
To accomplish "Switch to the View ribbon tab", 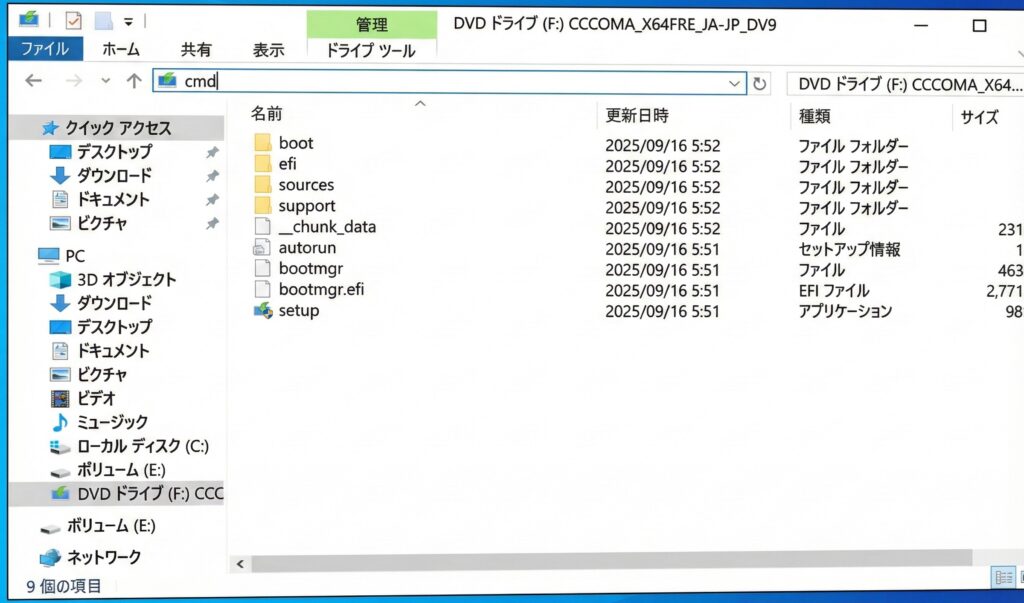I will 268,49.
